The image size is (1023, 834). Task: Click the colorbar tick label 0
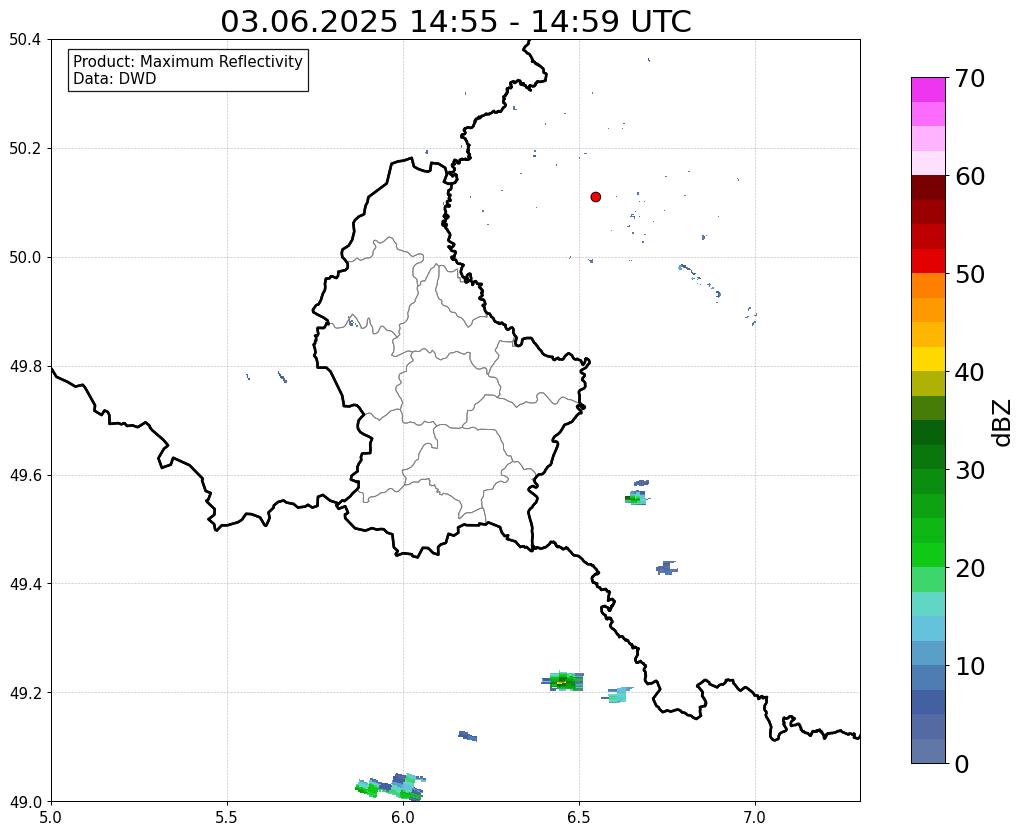962,764
